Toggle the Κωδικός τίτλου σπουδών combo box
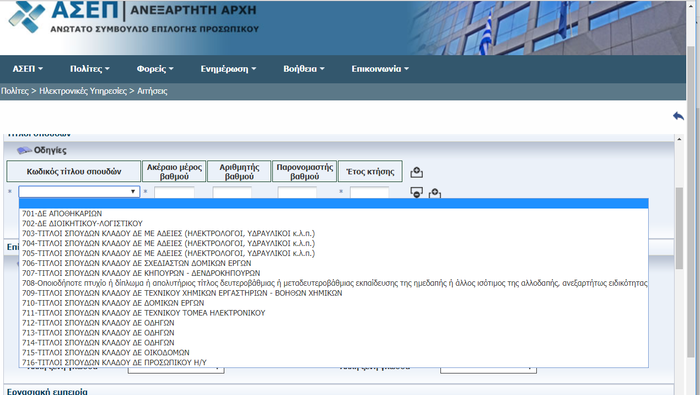 pyautogui.click(x=79, y=191)
